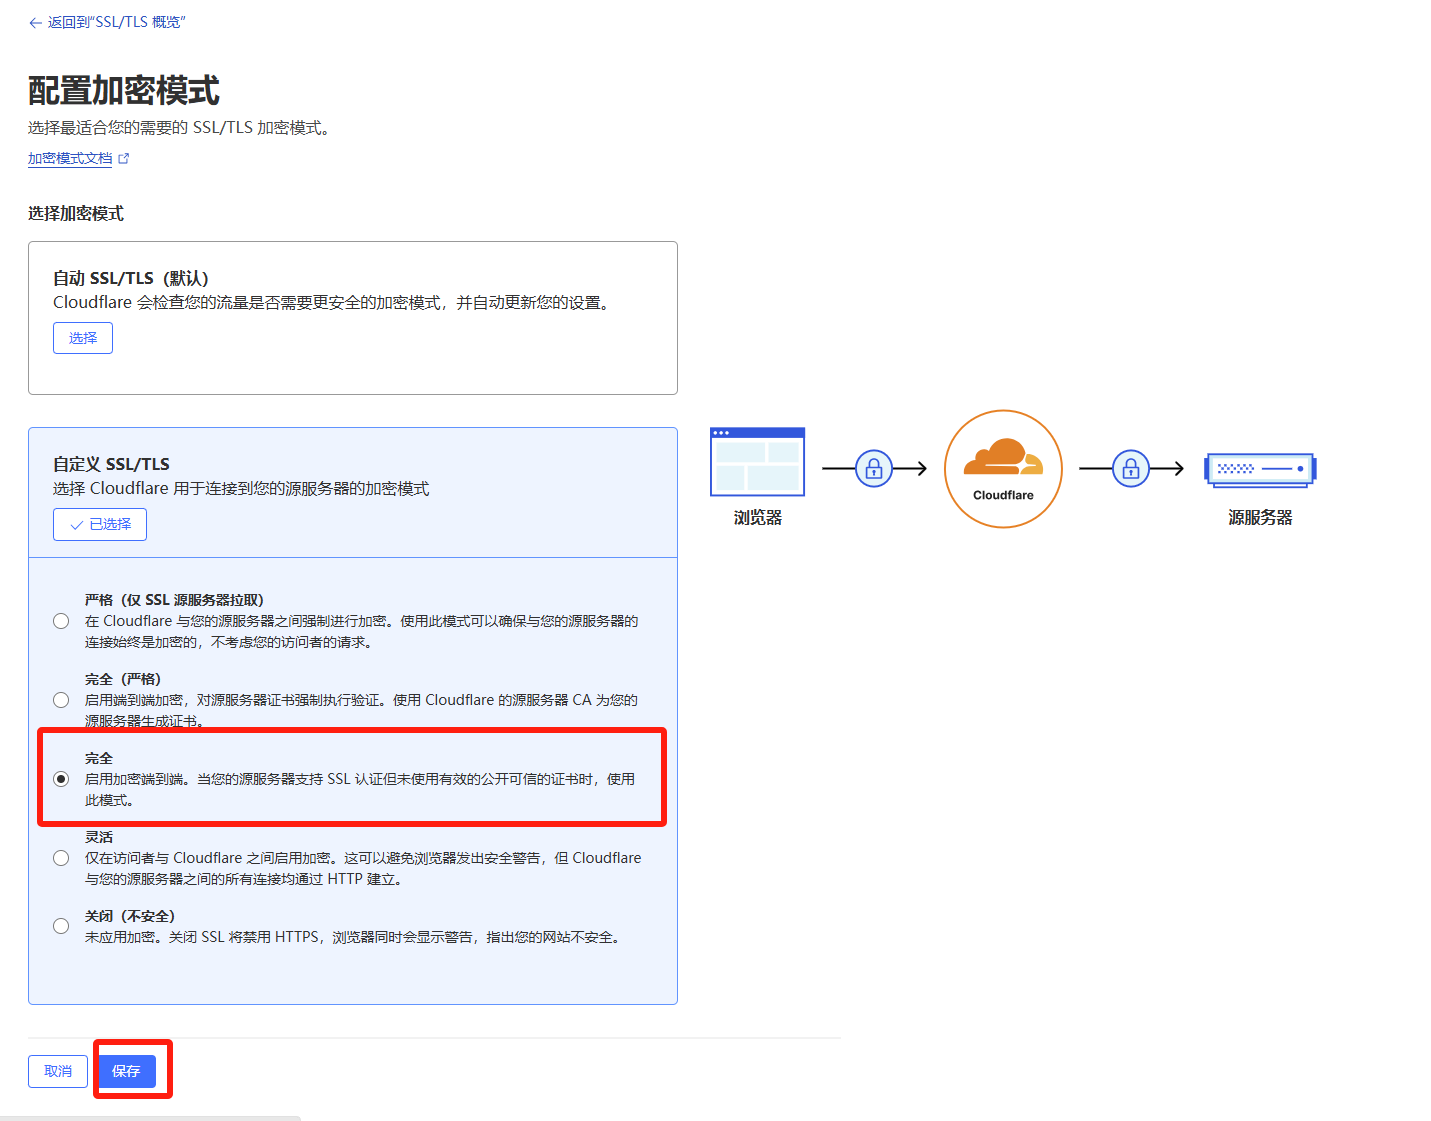The width and height of the screenshot is (1431, 1121).
Task: Click the 自定义 SSL/TLS section header
Action: (111, 463)
